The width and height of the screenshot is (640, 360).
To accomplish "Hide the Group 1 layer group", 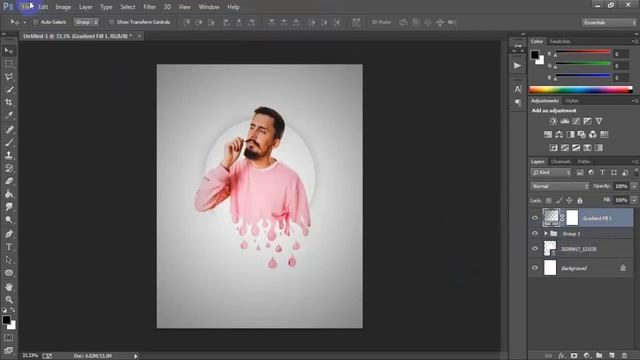I will pyautogui.click(x=535, y=233).
